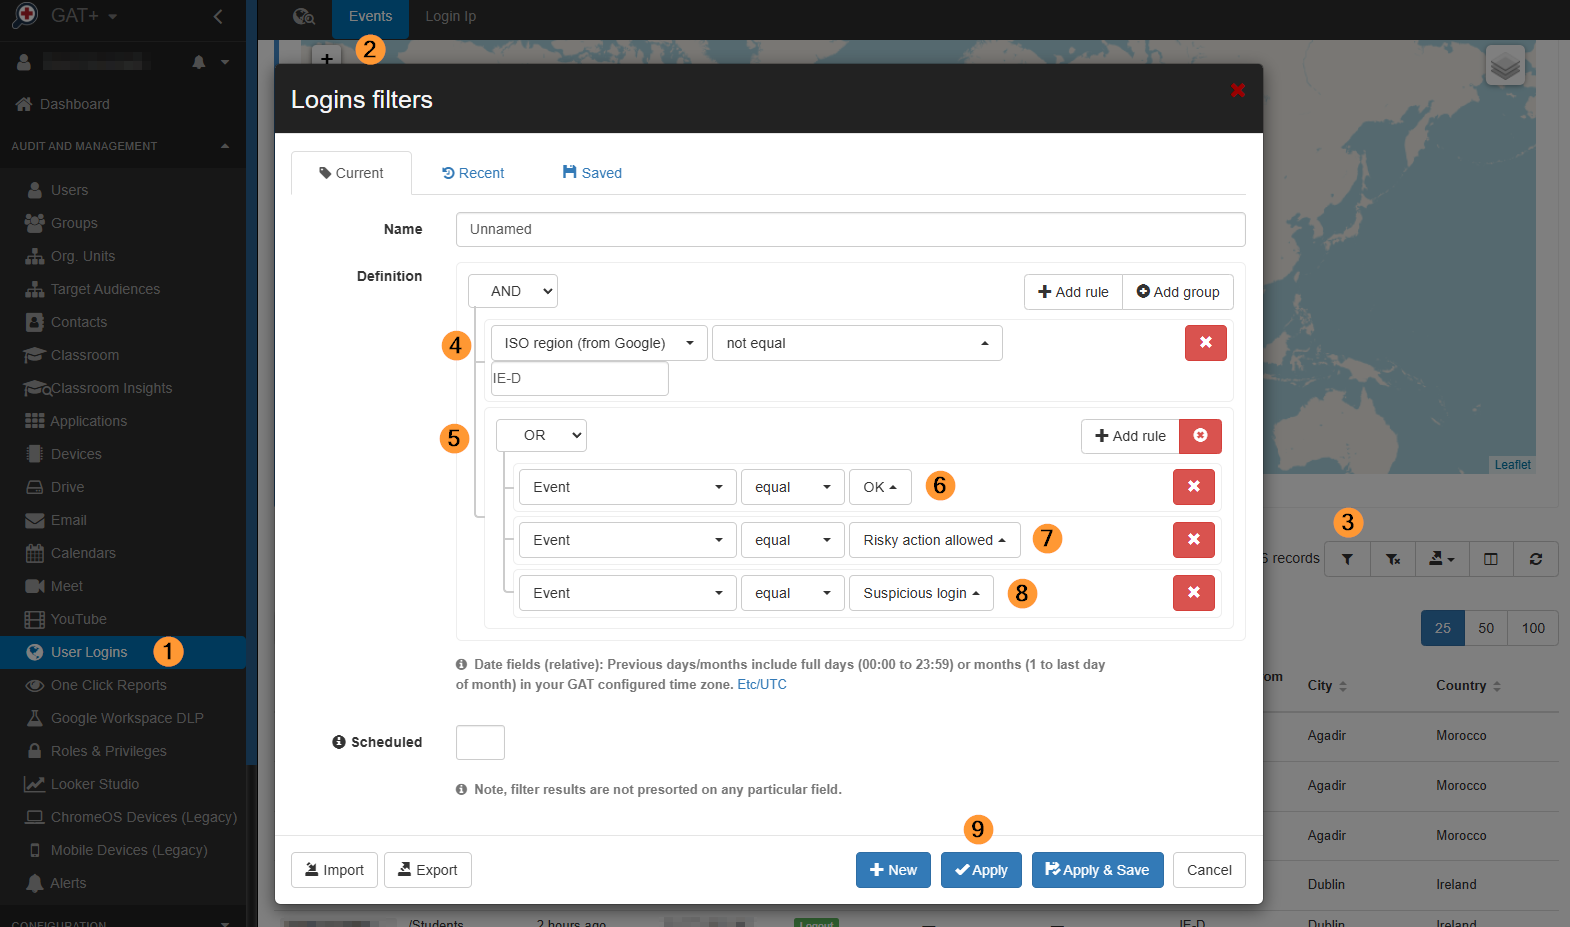The image size is (1570, 927).
Task: Open the export download dropdown icon
Action: [1442, 559]
